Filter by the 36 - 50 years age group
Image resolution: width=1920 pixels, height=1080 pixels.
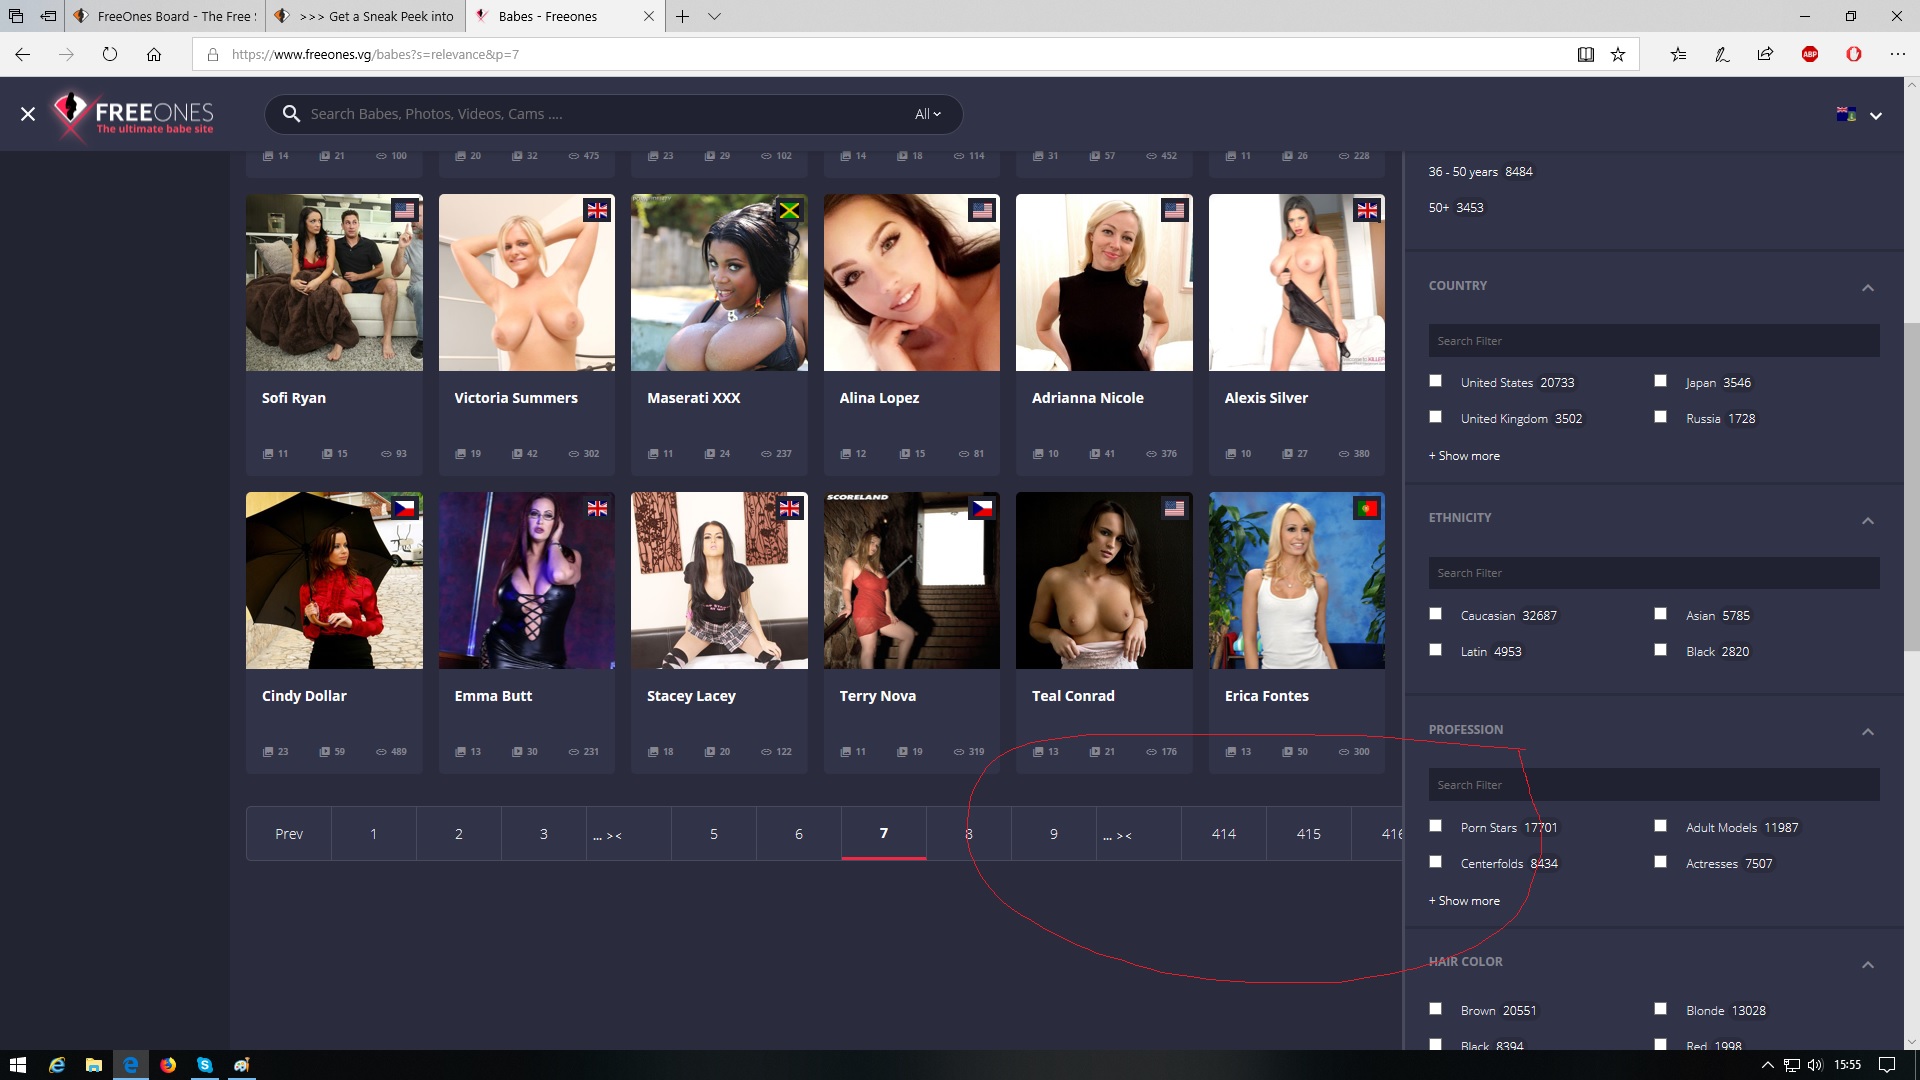pos(1480,172)
